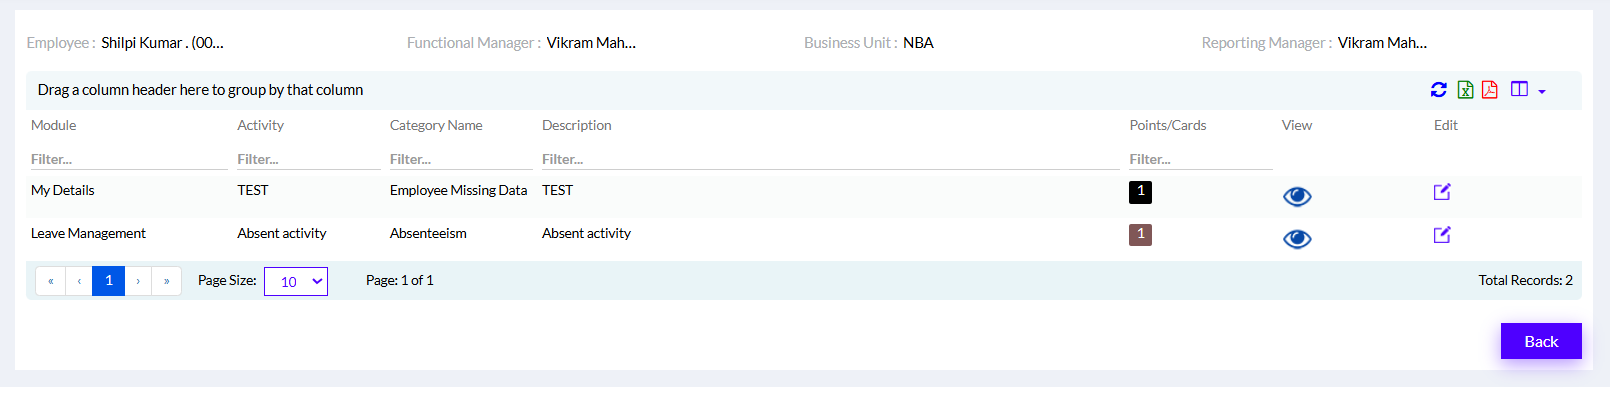The height and width of the screenshot is (410, 1610).
Task: Go to the first page
Action: pyautogui.click(x=51, y=281)
